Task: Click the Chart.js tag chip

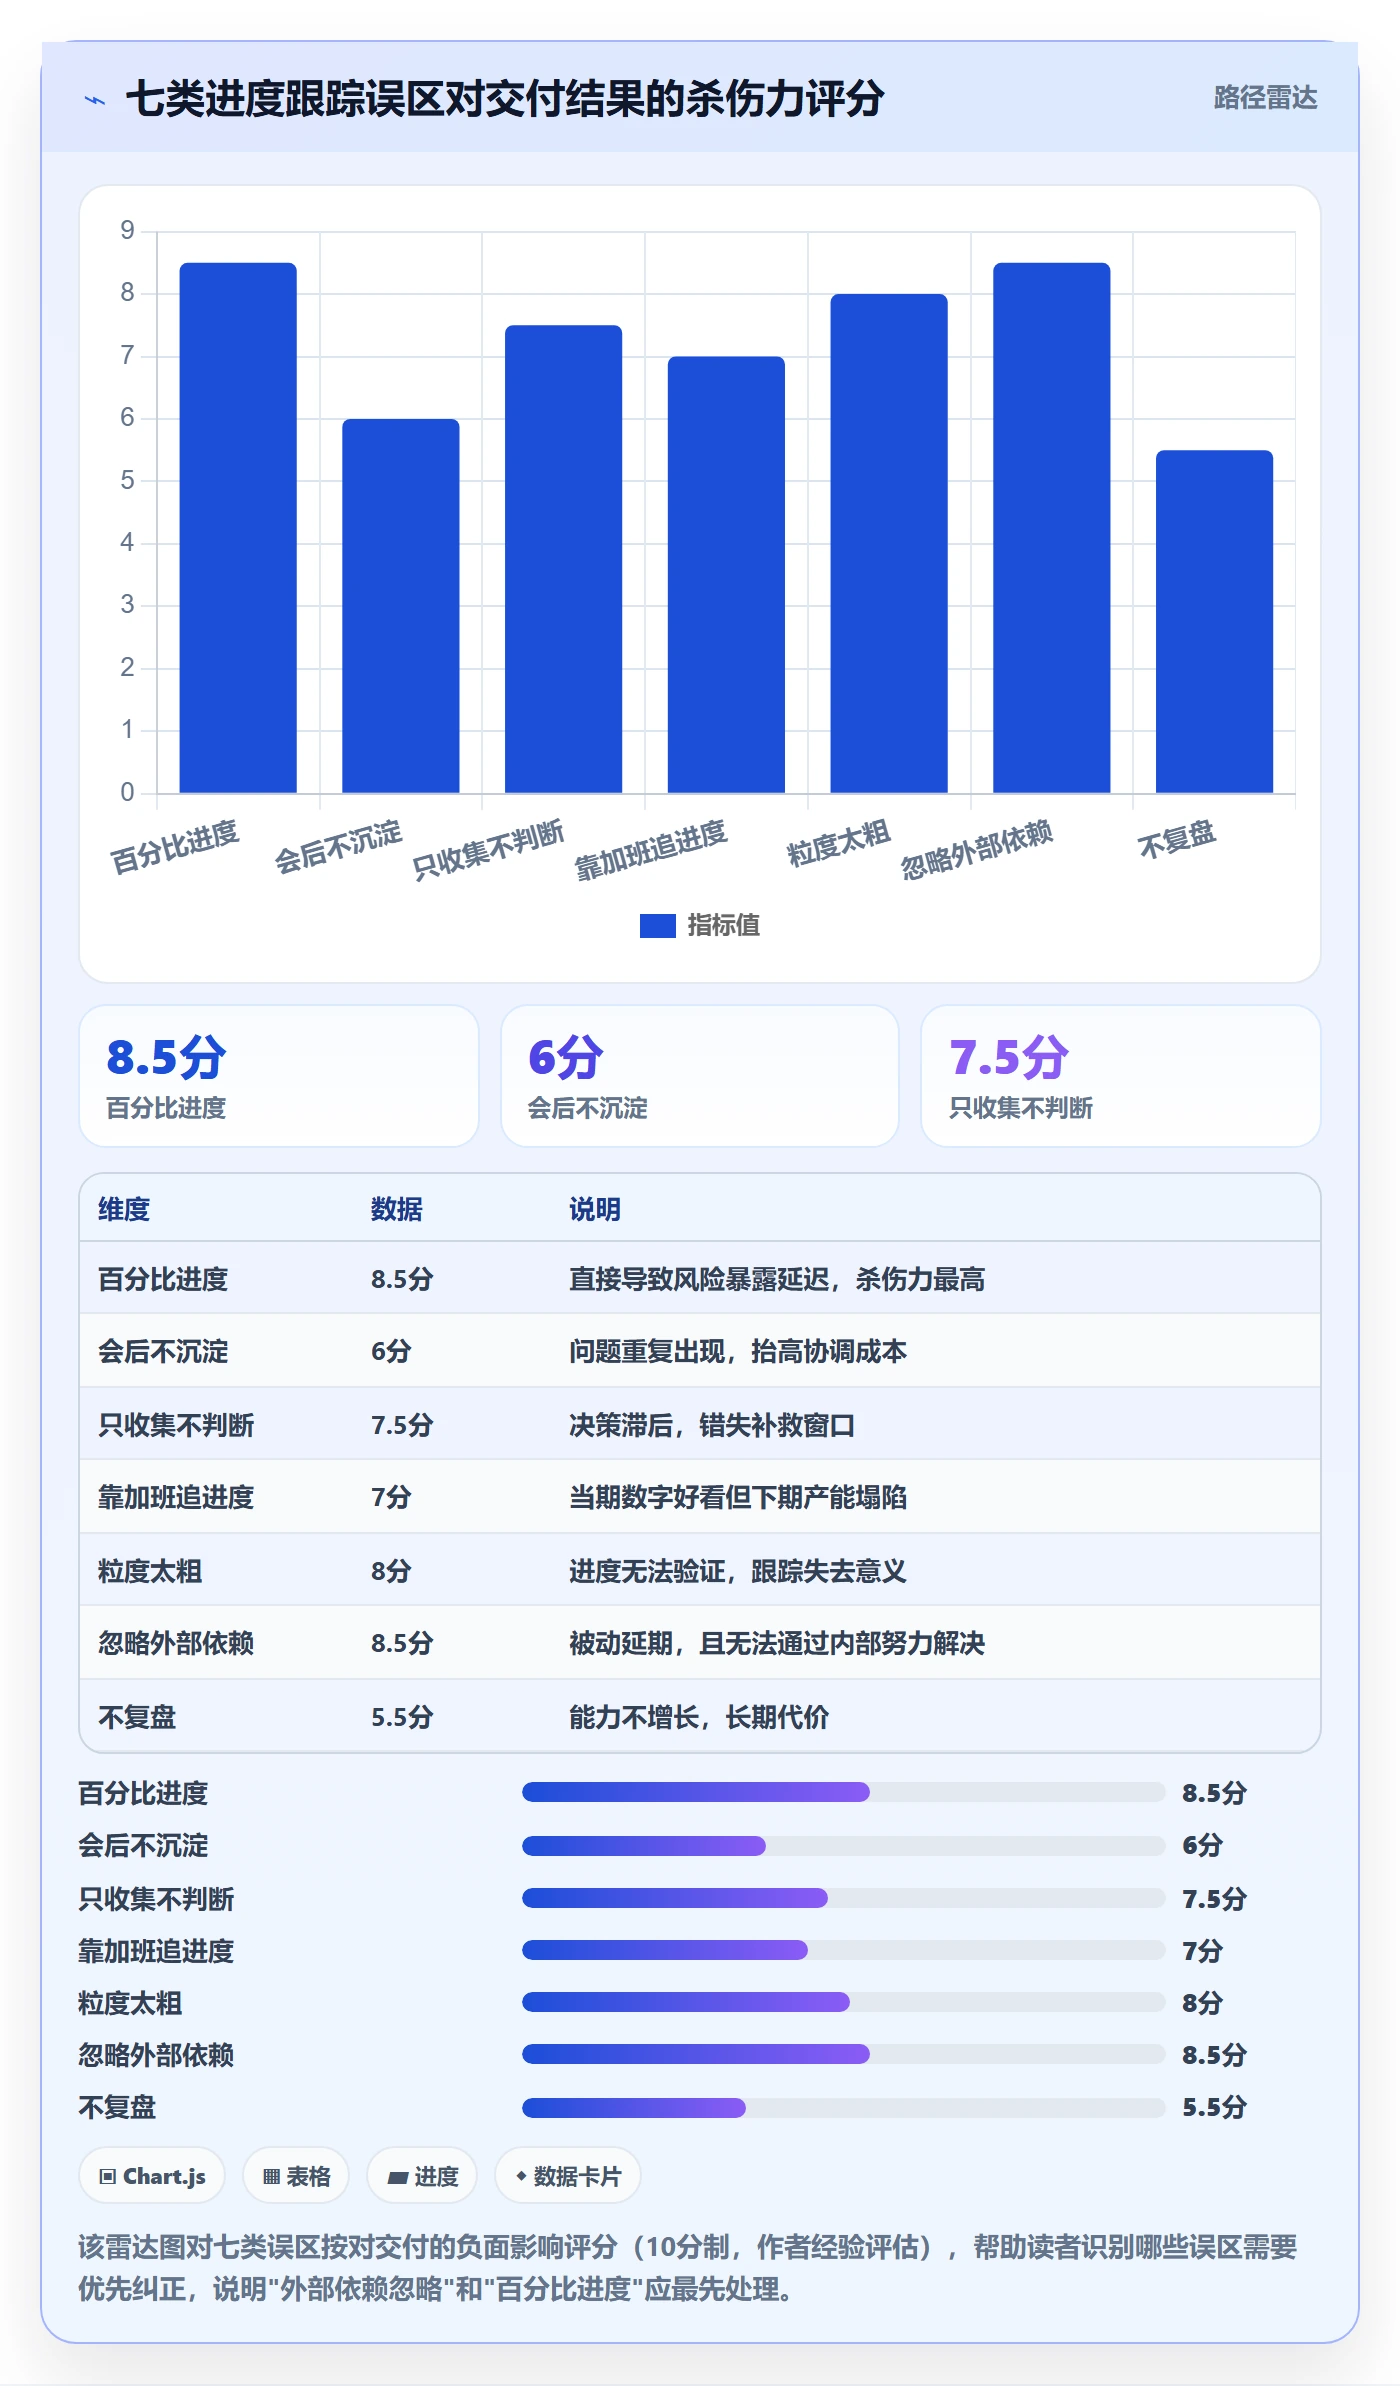Action: click(x=152, y=2176)
